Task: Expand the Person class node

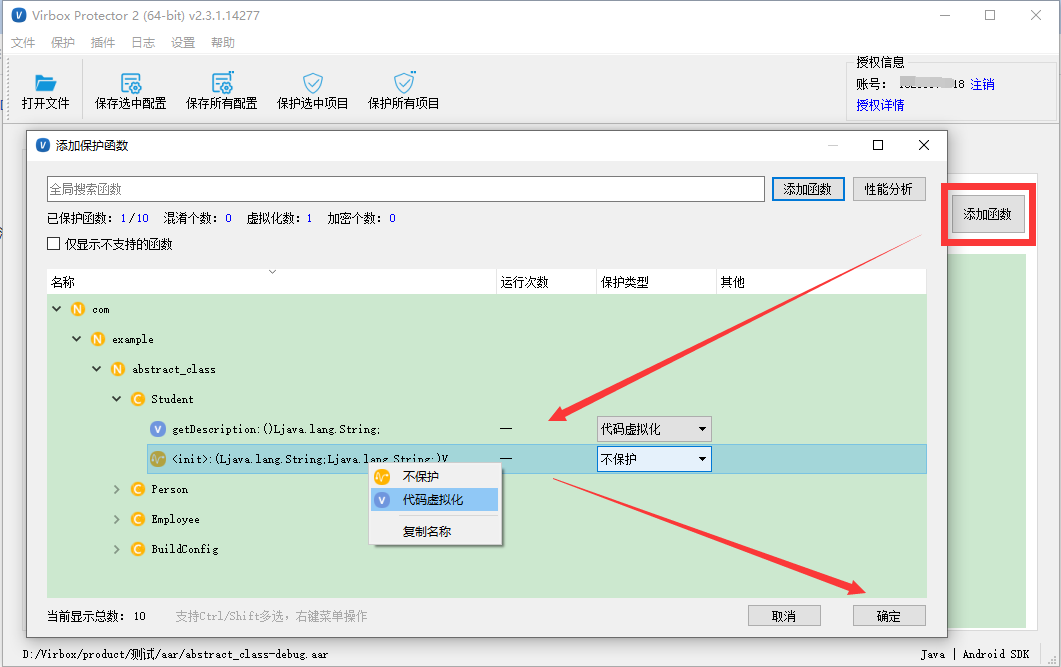Action: (116, 489)
